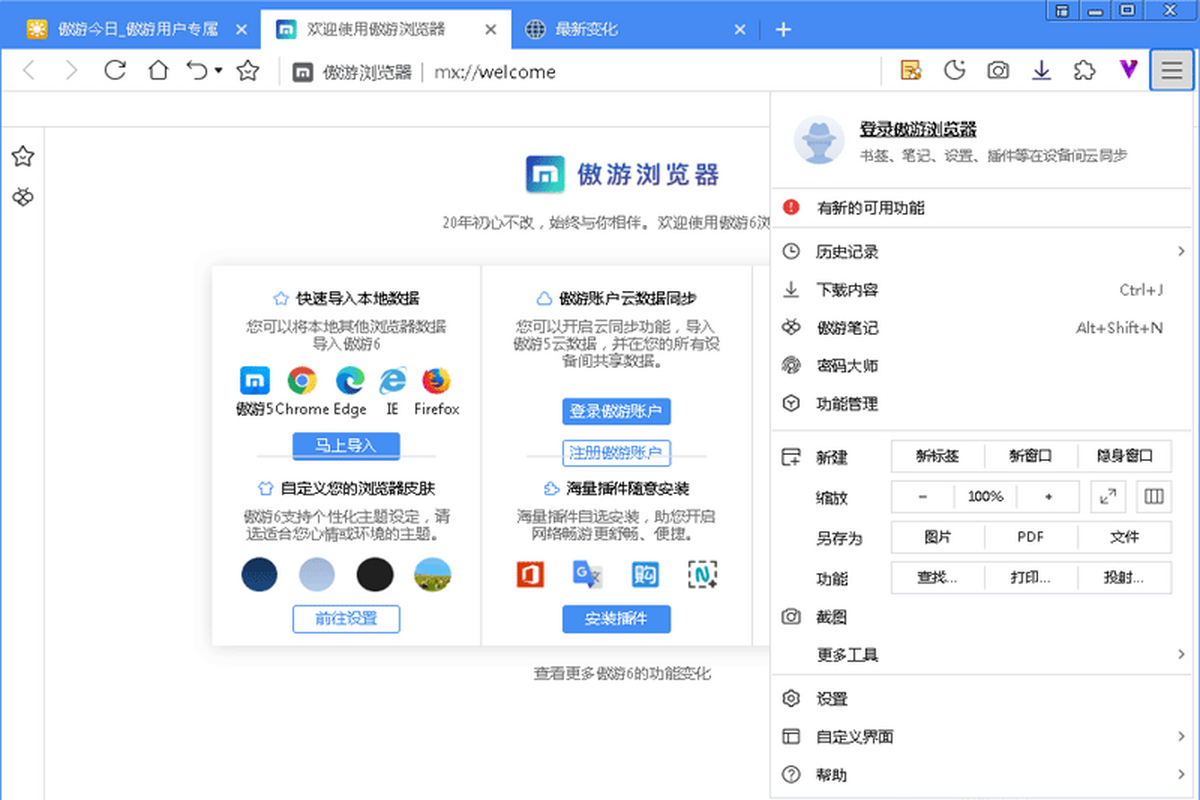Reload the page with refresh icon
The width and height of the screenshot is (1200, 800).
(115, 71)
